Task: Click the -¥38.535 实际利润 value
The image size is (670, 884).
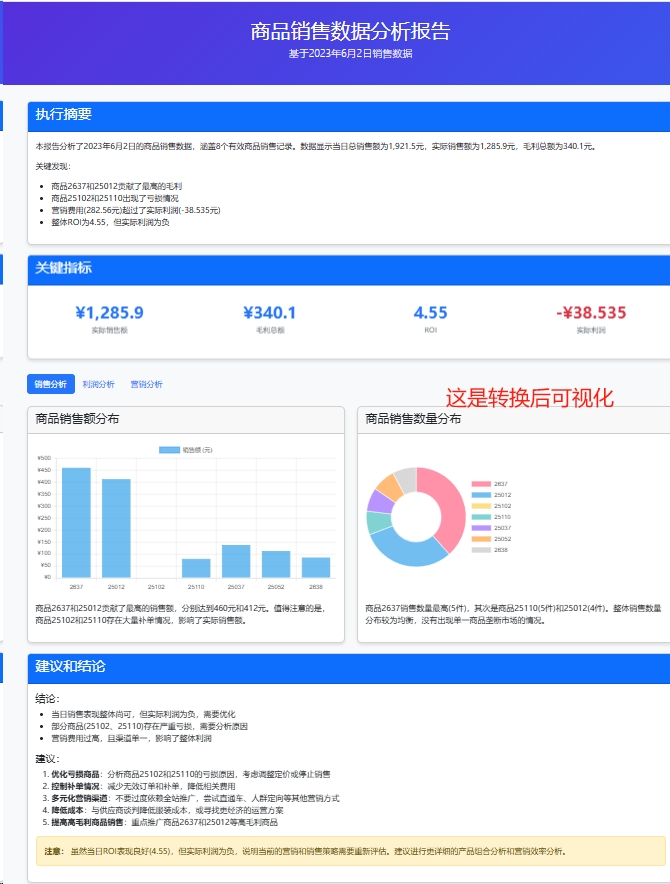Action: click(591, 313)
